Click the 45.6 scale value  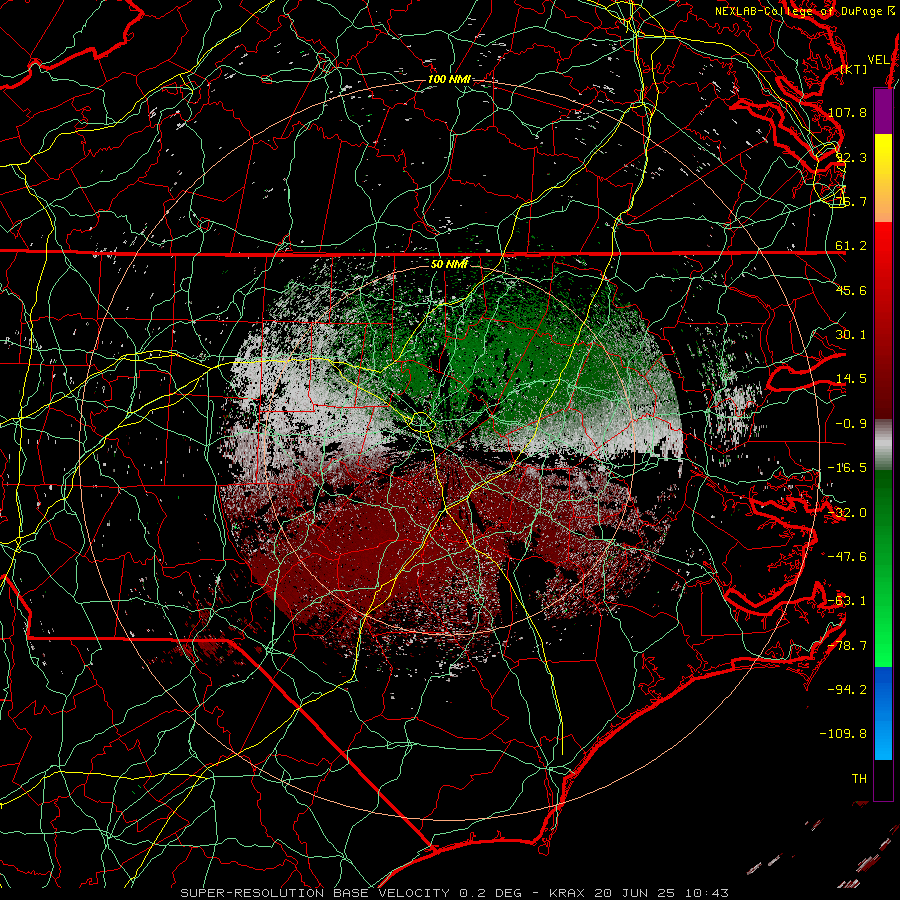[x=851, y=290]
